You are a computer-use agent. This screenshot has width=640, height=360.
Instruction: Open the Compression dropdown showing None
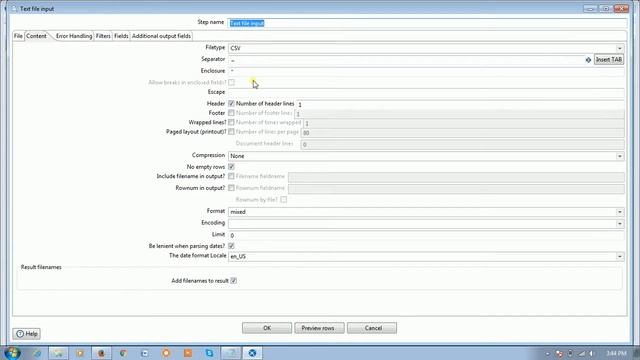coord(620,156)
